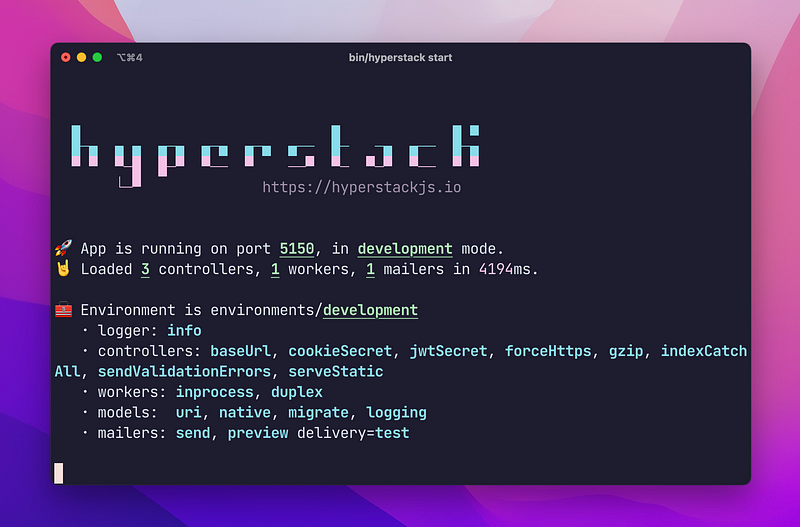Click the 'uri' models value
This screenshot has height=527, width=800.
click(x=189, y=412)
